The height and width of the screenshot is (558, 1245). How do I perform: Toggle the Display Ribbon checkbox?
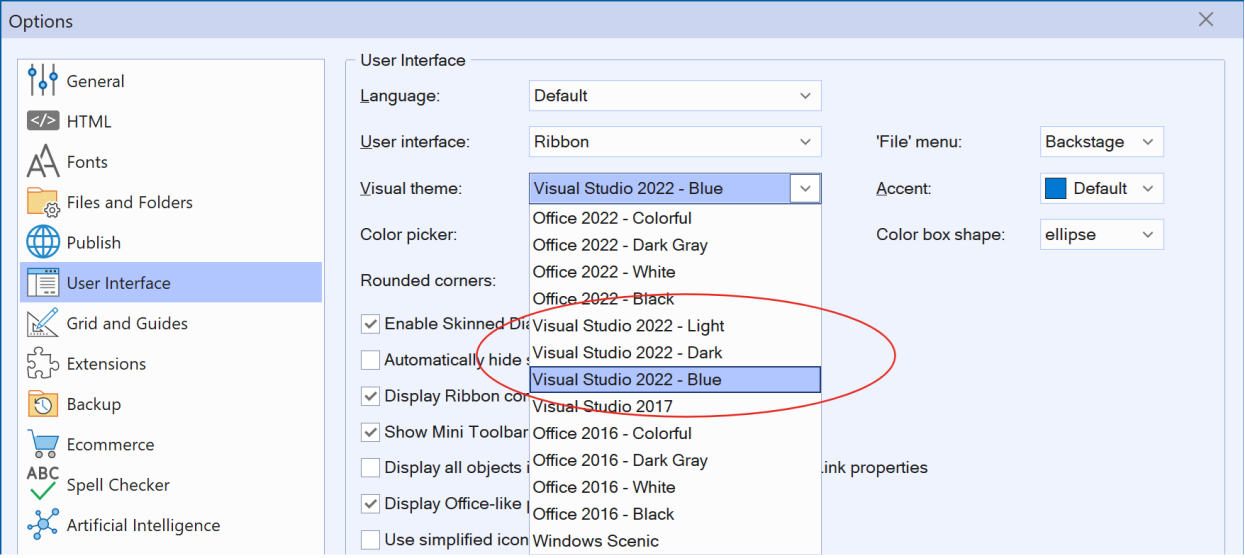370,396
